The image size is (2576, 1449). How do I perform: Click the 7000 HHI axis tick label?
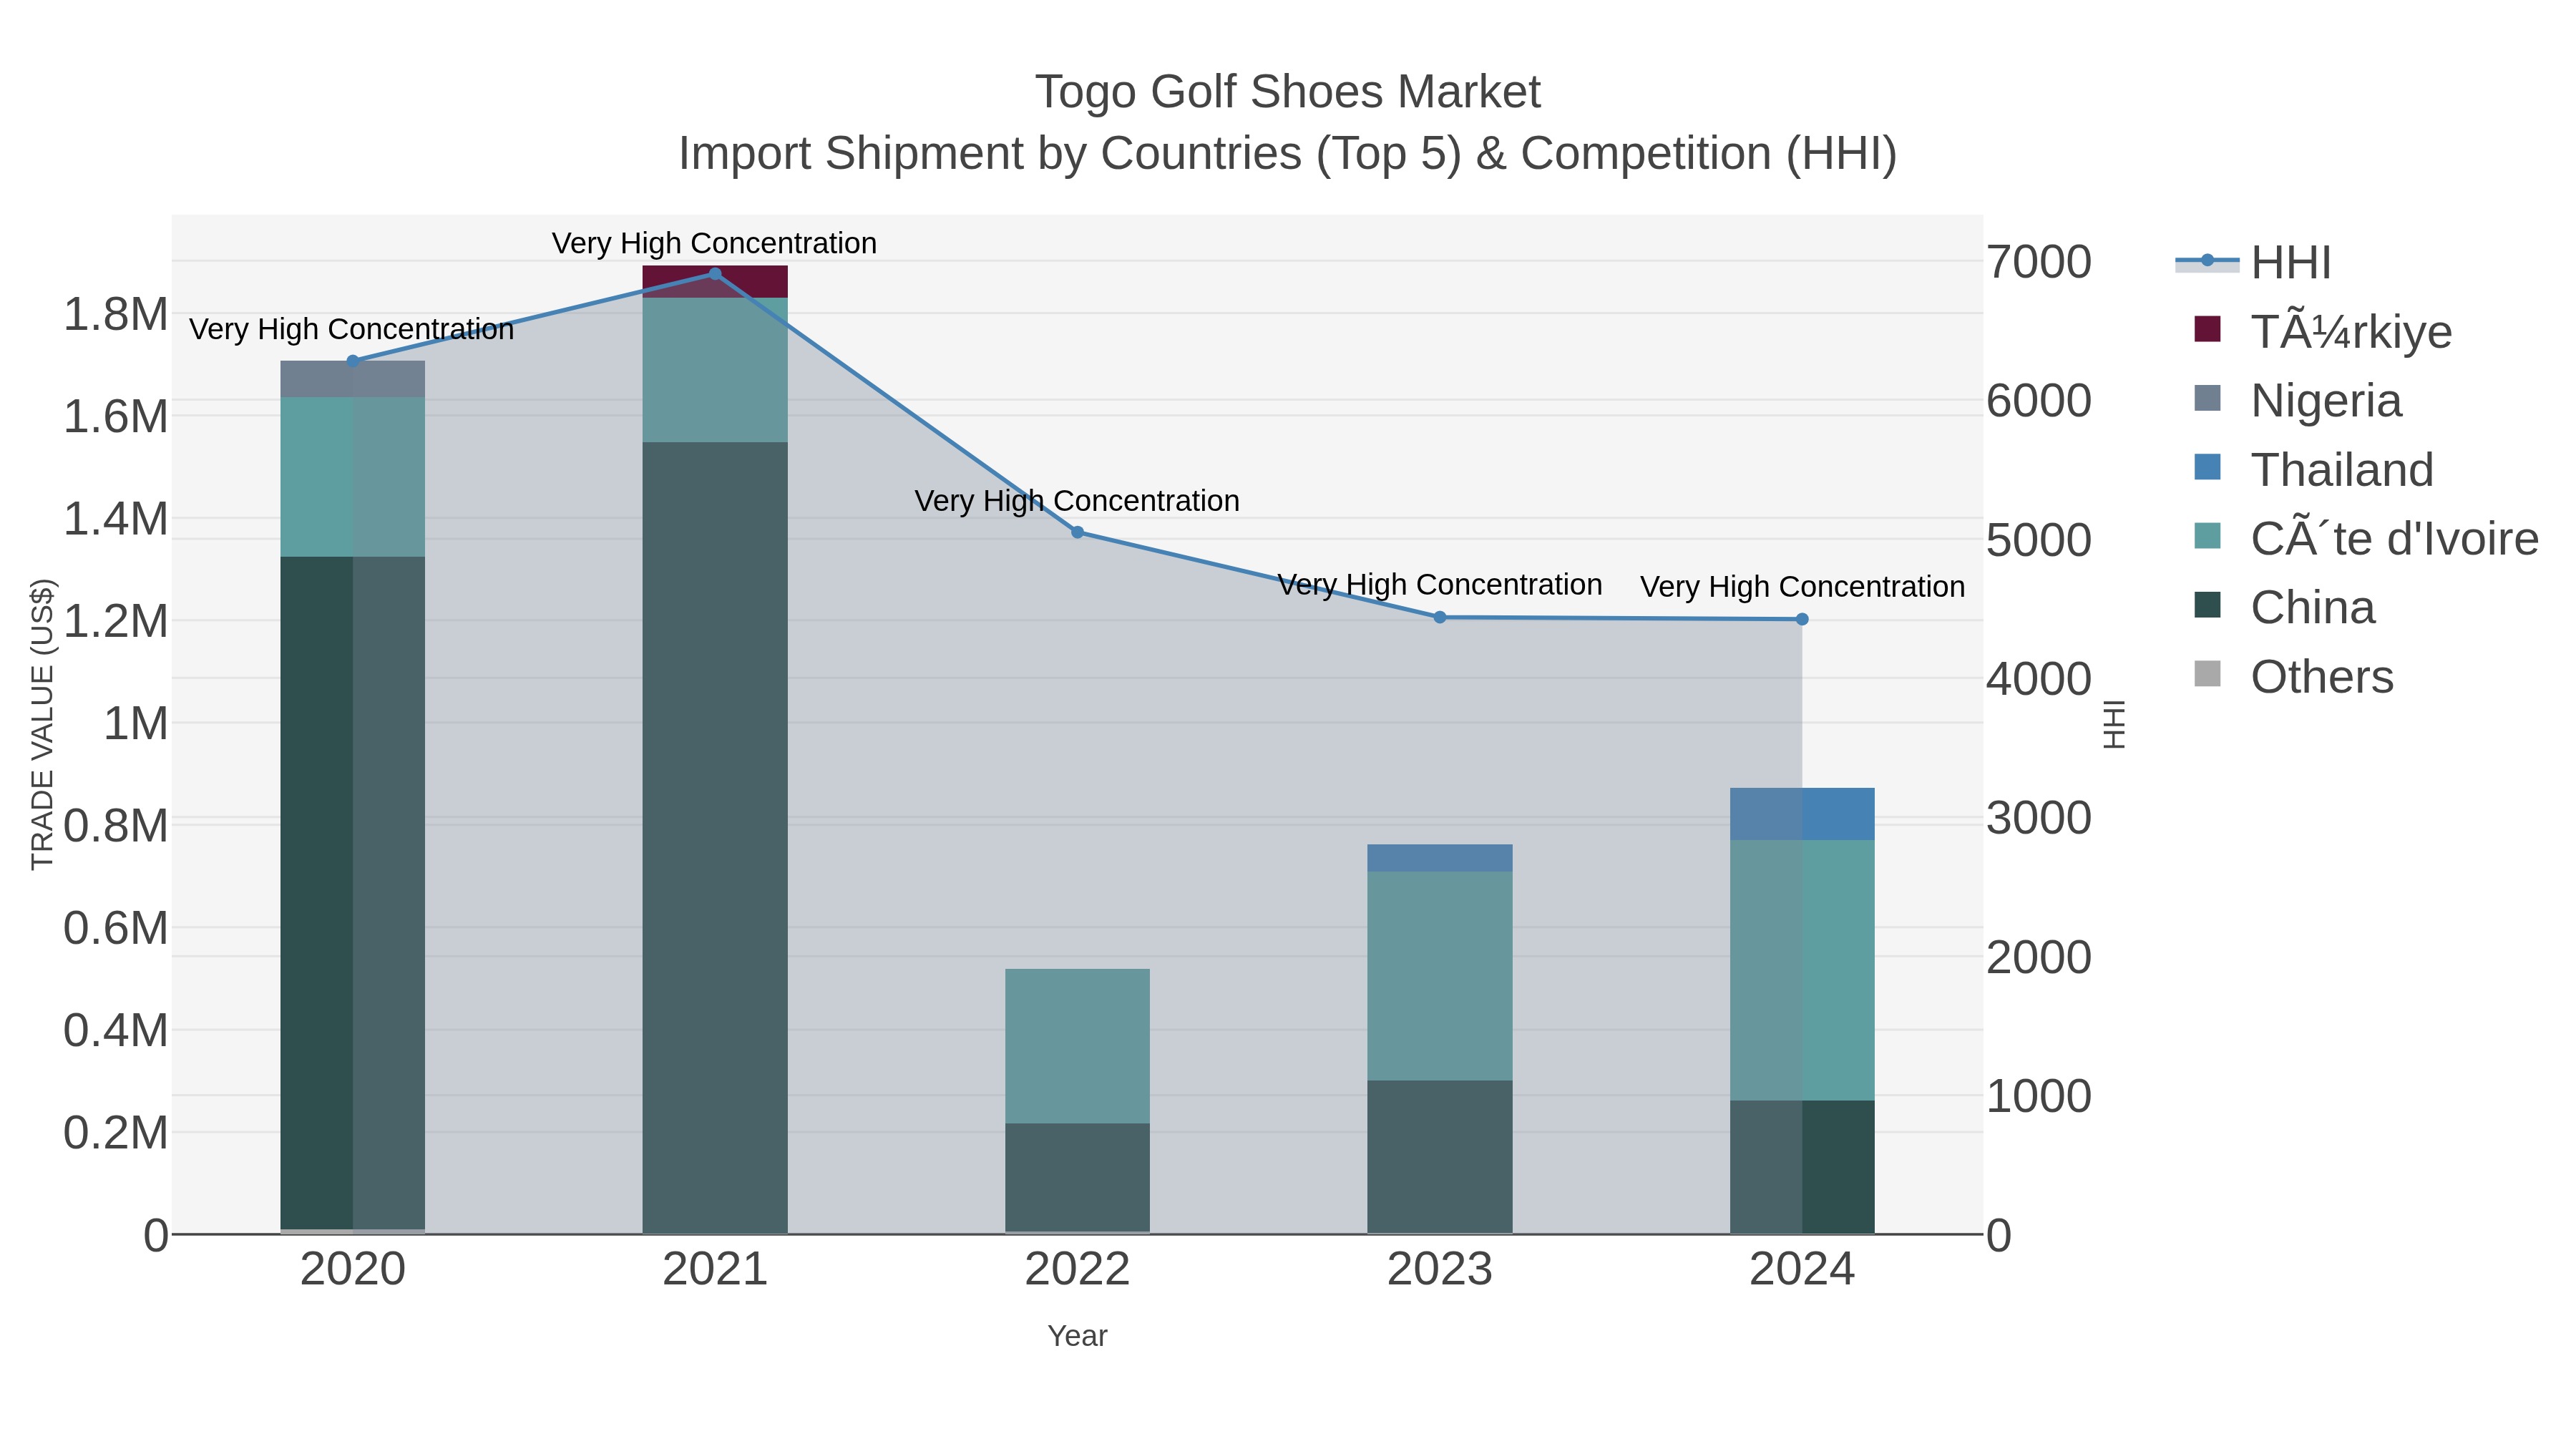[2038, 262]
